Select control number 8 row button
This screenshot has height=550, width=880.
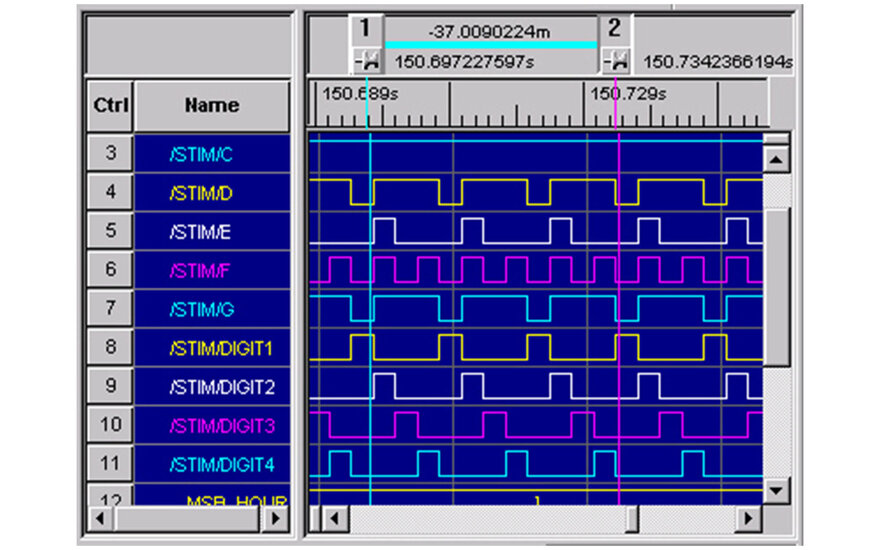click(110, 347)
